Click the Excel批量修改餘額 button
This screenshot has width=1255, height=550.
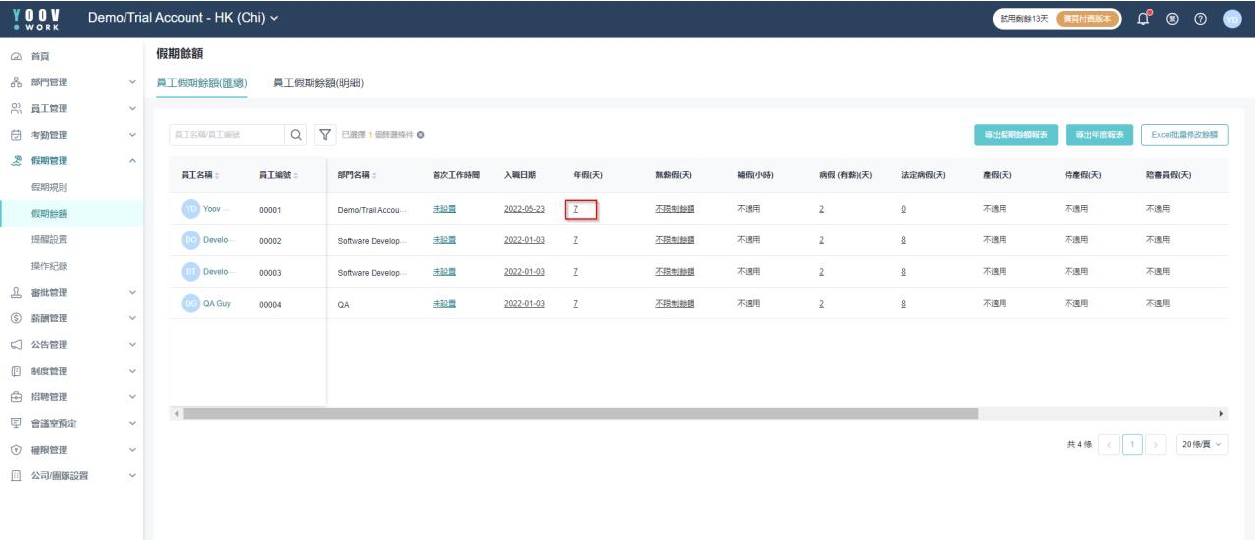click(x=1184, y=135)
